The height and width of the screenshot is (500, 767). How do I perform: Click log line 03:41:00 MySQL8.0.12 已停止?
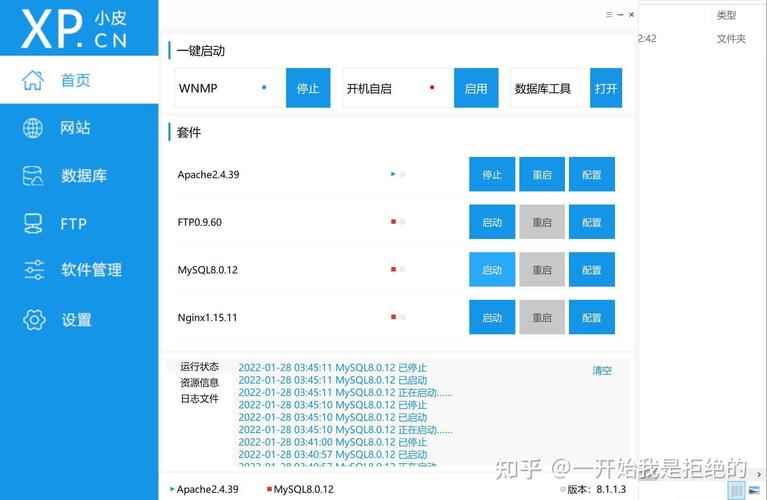click(333, 442)
